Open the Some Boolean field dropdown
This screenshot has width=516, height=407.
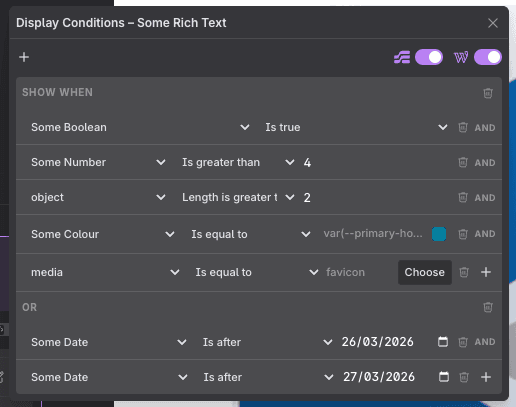pos(140,127)
